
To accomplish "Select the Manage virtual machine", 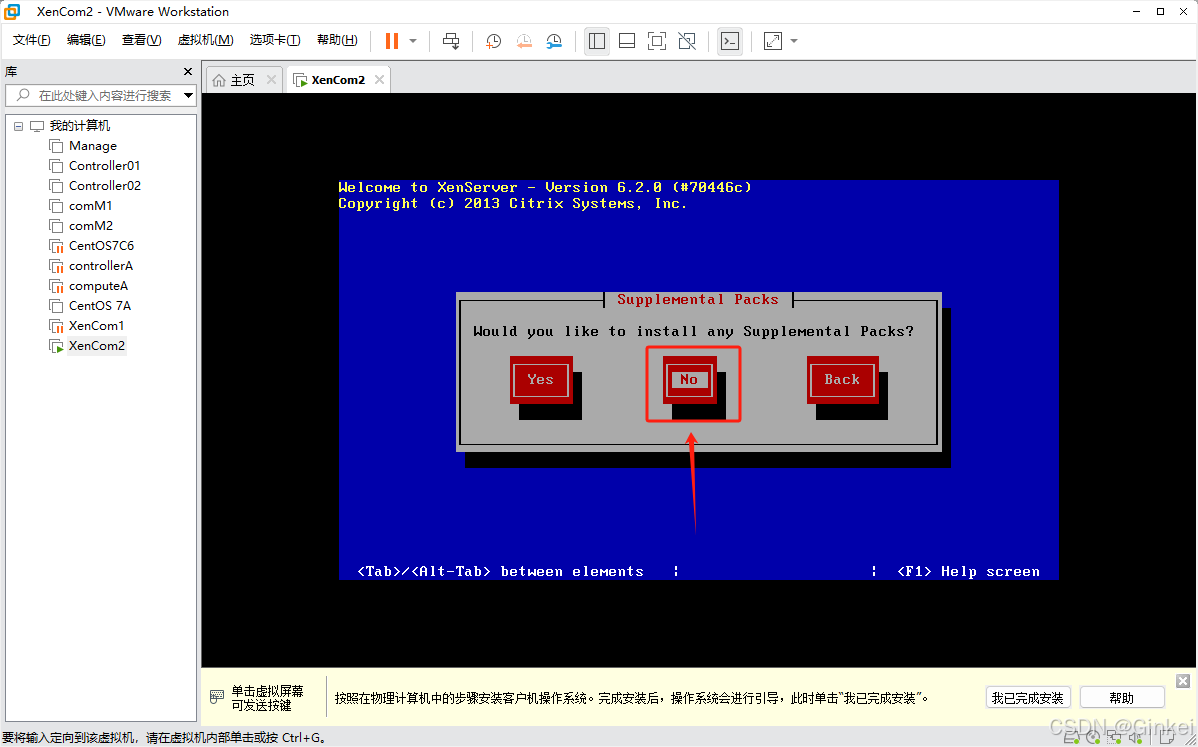I will click(92, 146).
